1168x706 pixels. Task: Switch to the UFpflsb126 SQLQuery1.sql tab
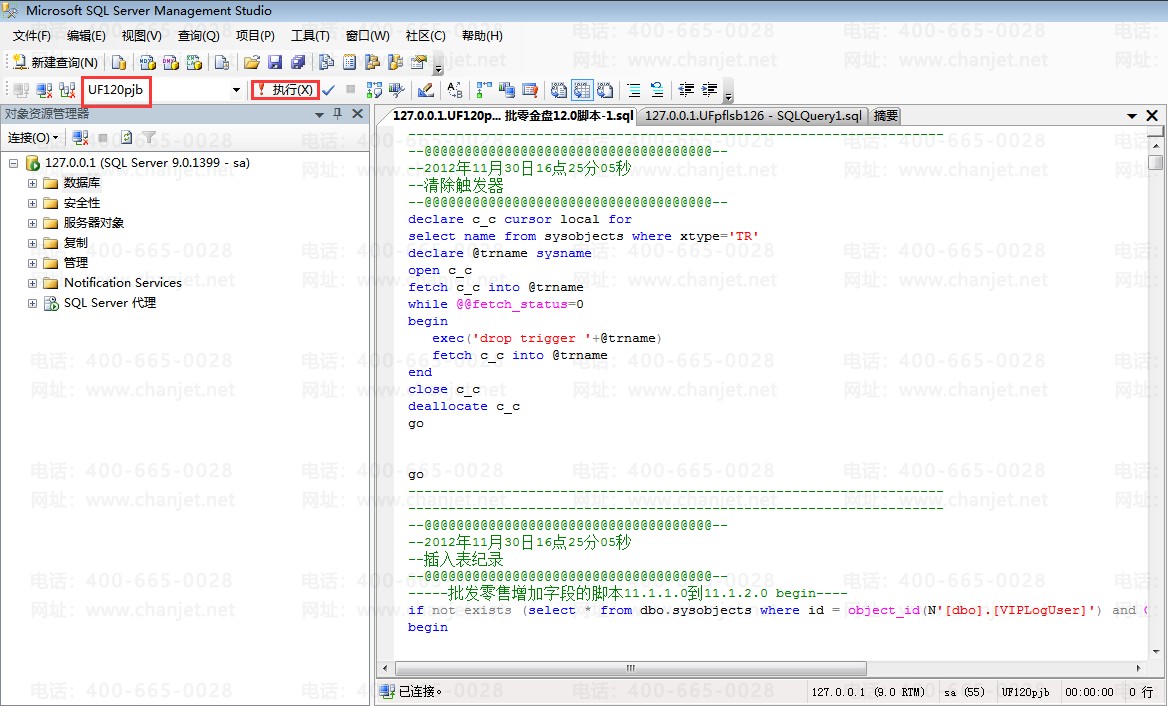click(752, 116)
